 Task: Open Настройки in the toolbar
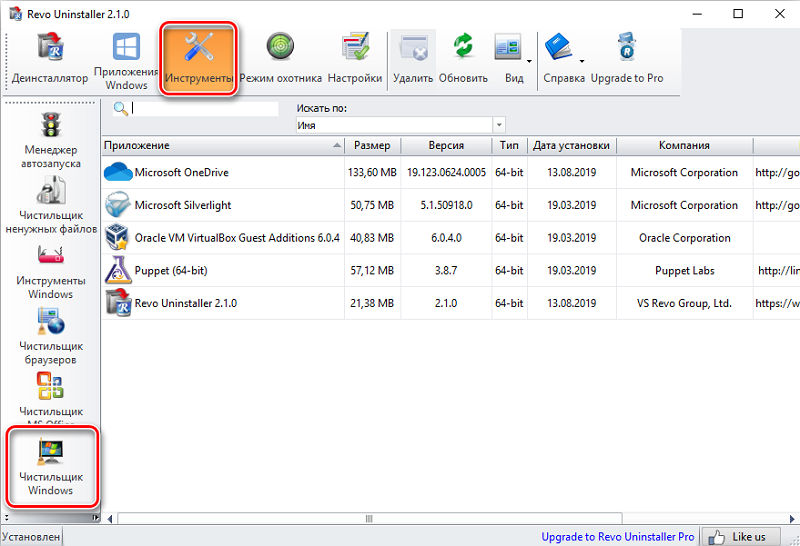pyautogui.click(x=355, y=59)
